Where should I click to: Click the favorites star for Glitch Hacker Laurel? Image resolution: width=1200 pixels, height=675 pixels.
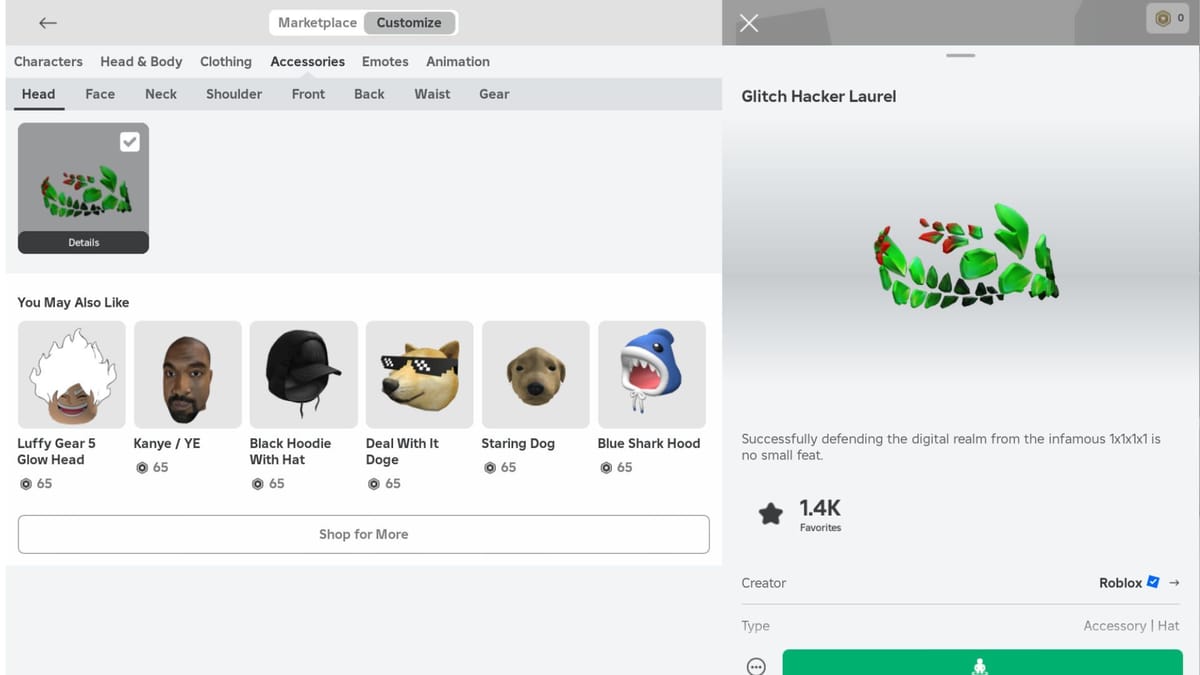tap(771, 512)
